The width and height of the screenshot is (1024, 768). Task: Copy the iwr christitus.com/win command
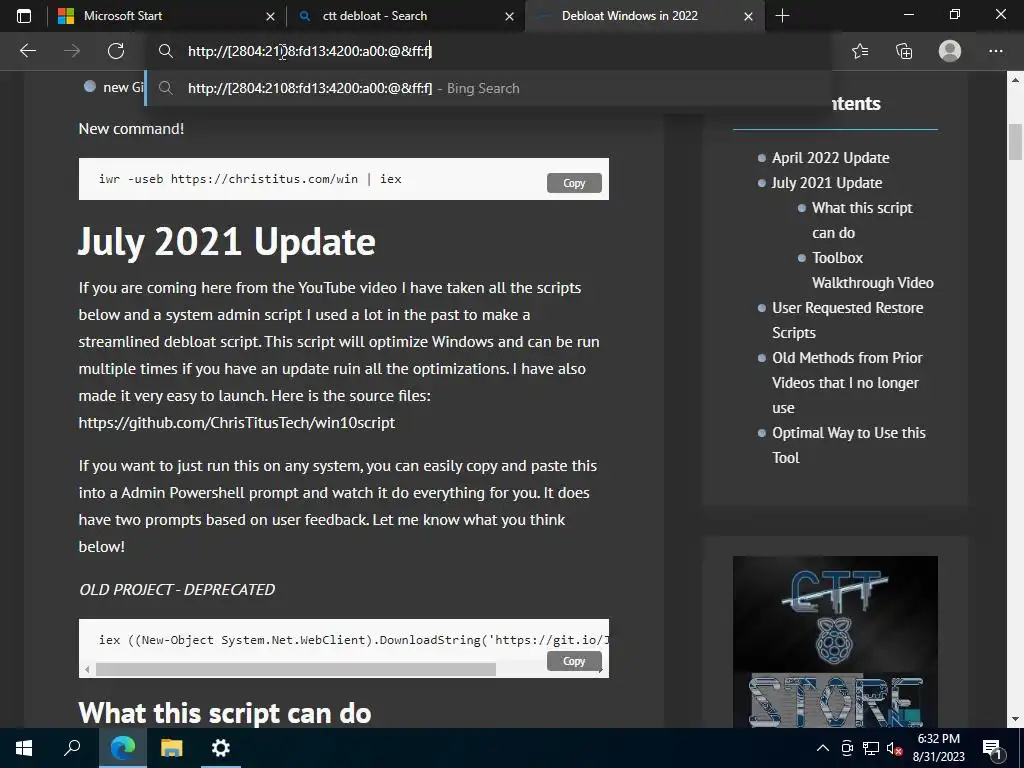[x=574, y=183]
